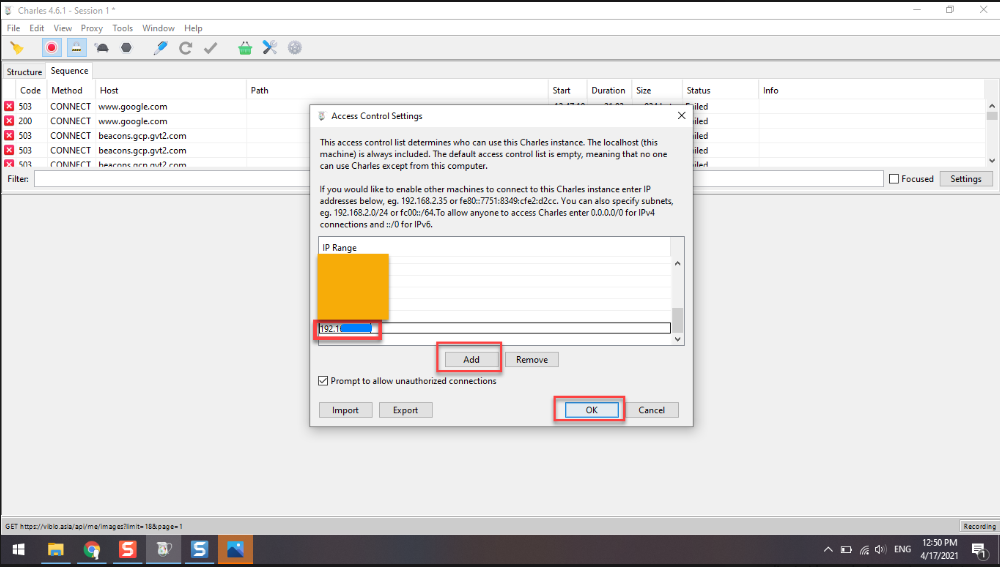Open the Photos app in the taskbar
This screenshot has height=567, width=1000.
pos(235,550)
